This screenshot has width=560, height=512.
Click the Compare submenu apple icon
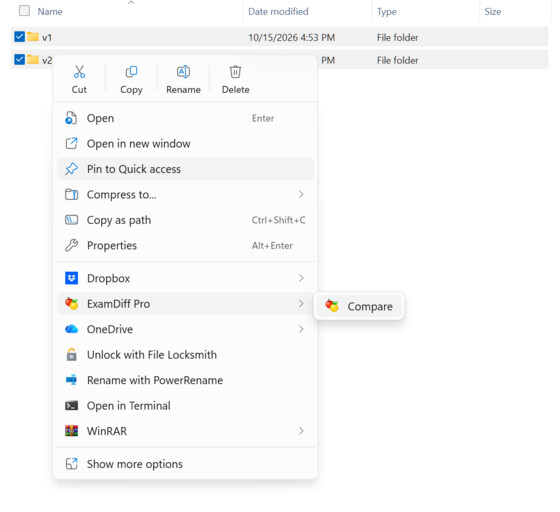[x=332, y=306]
